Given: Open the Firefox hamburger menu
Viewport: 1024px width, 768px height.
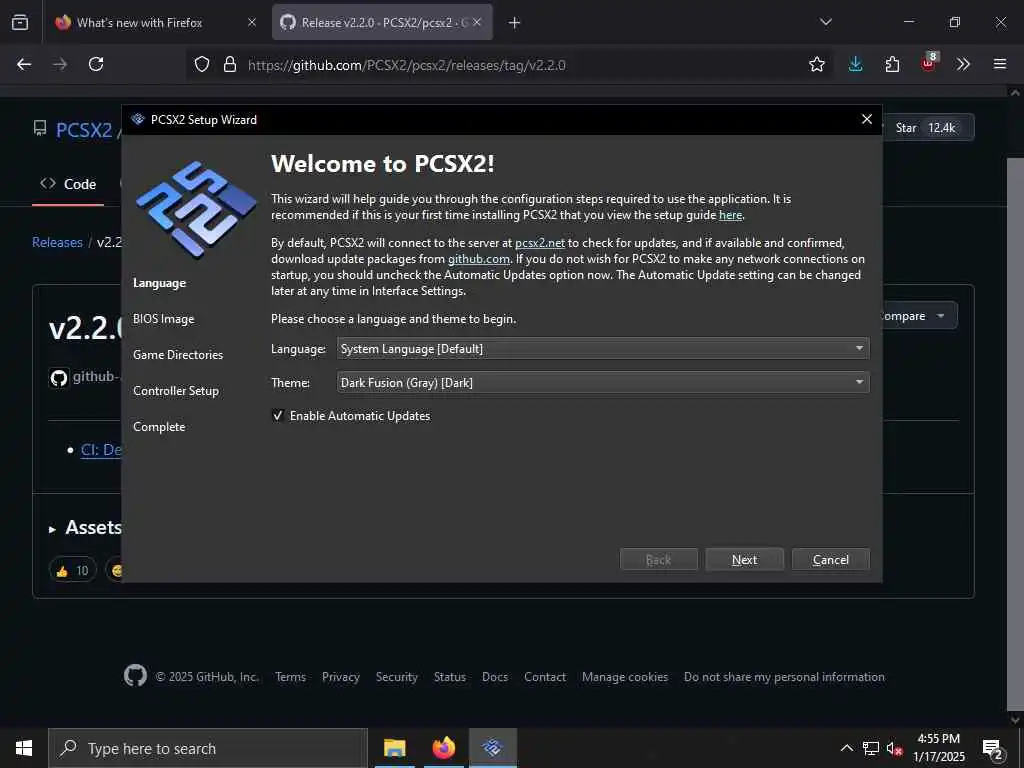Looking at the screenshot, I should point(1000,64).
